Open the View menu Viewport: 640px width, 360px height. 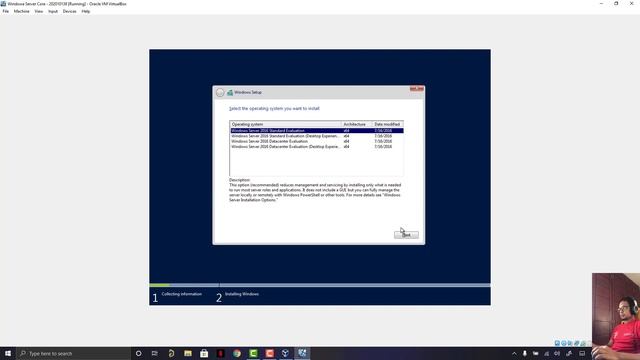(x=39, y=11)
